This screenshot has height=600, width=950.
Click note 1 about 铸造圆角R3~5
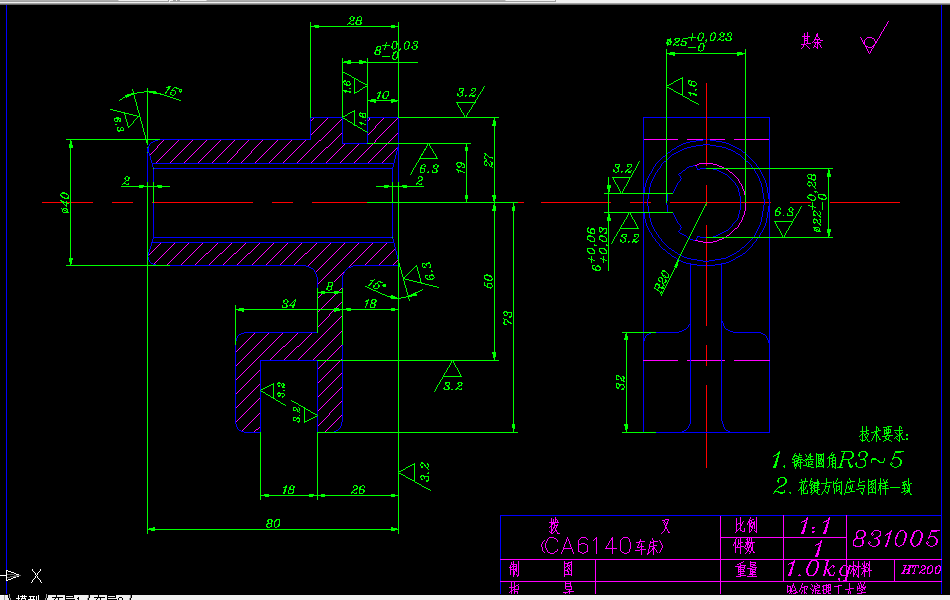pos(837,460)
